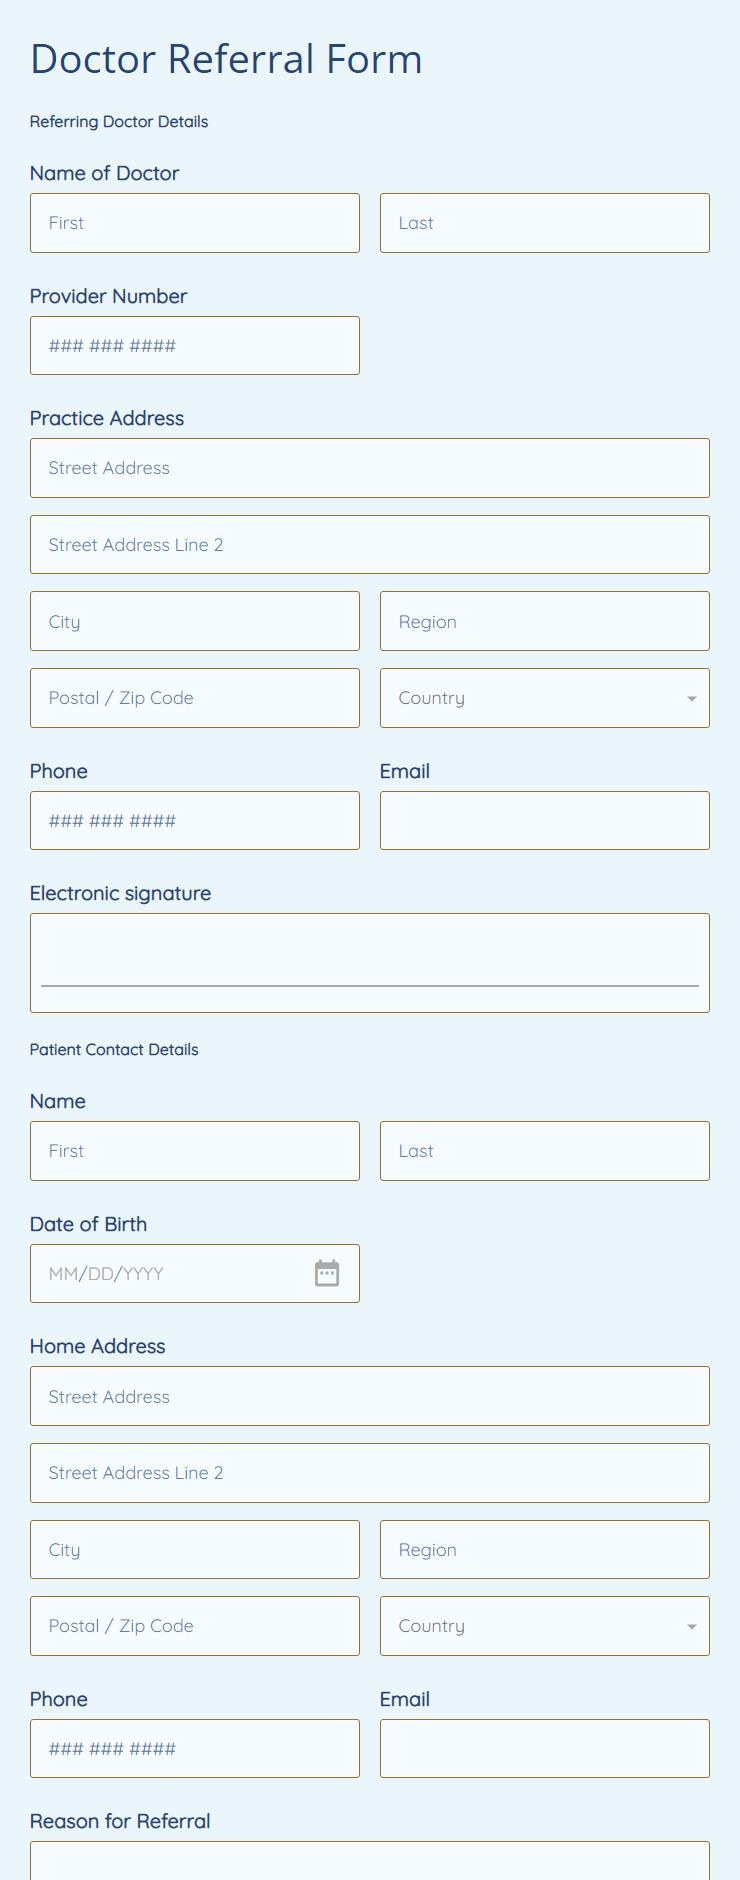This screenshot has width=740, height=1880.
Task: Click the referring doctor's Phone field
Action: point(195,821)
